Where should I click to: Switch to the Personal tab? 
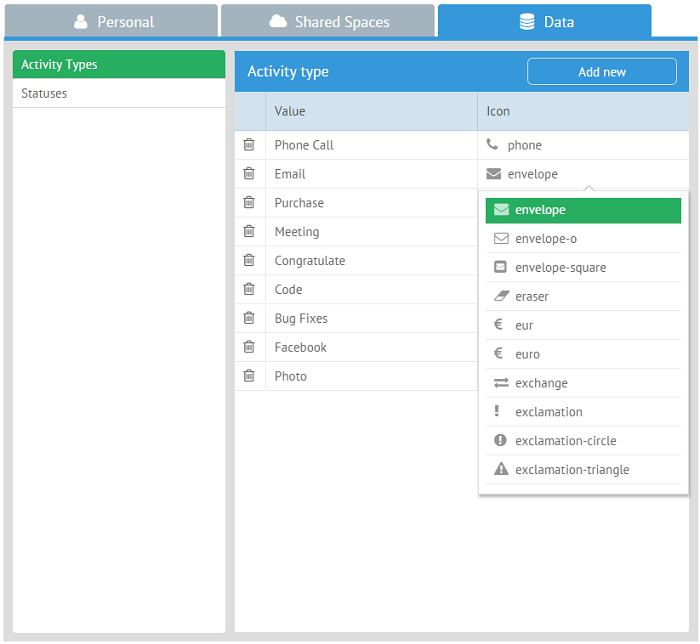click(111, 21)
